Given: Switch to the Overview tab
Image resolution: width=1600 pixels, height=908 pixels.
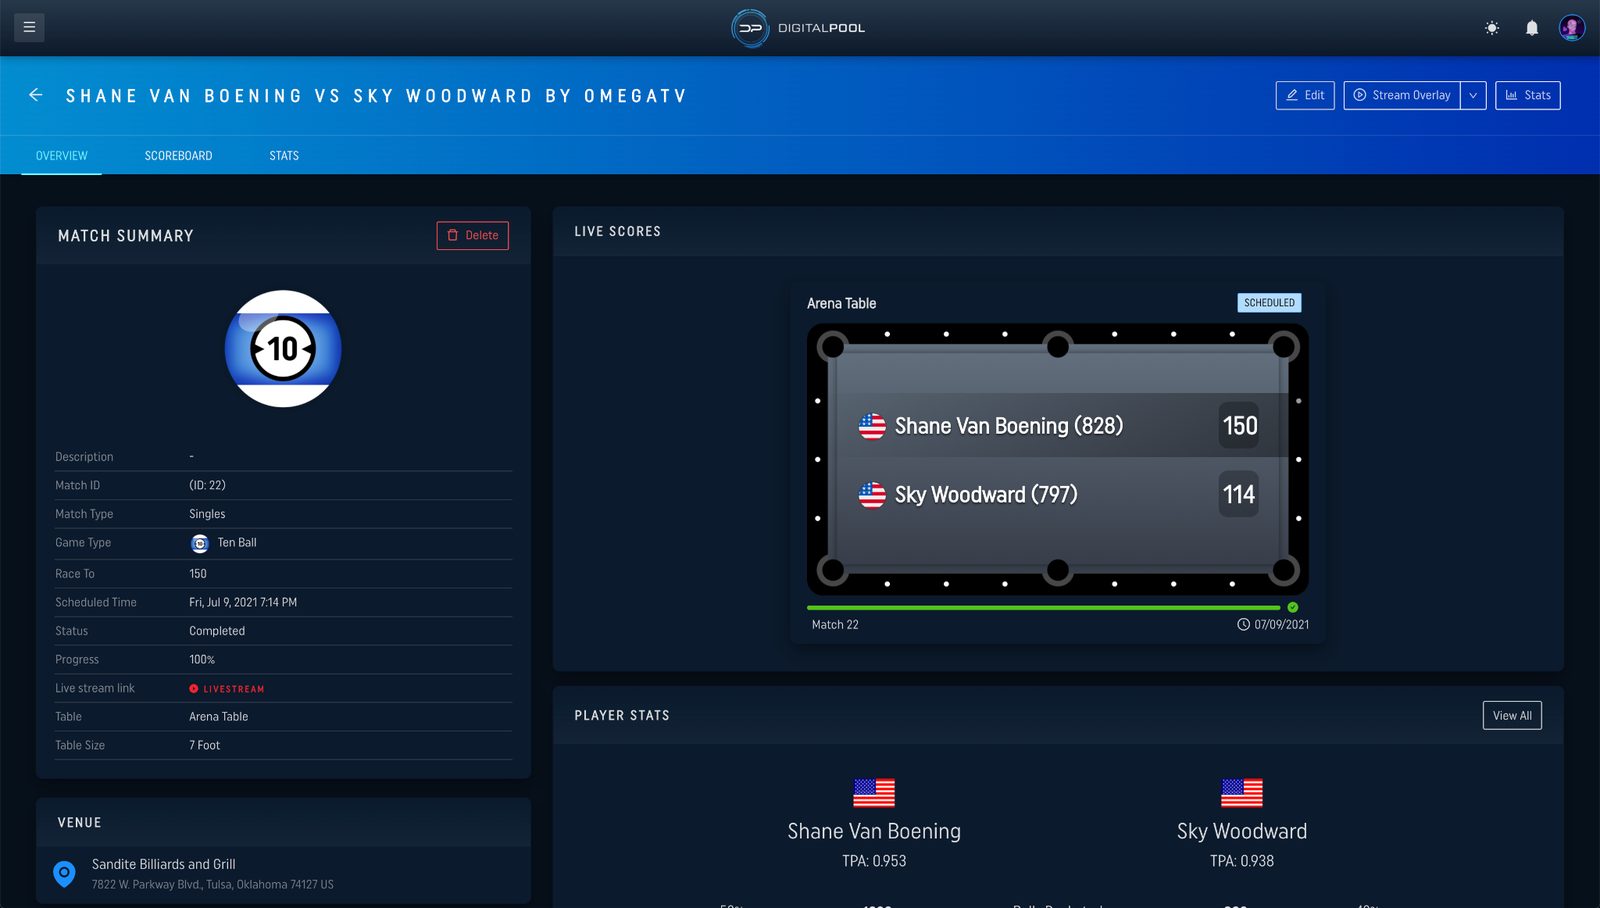Looking at the screenshot, I should click(x=62, y=156).
